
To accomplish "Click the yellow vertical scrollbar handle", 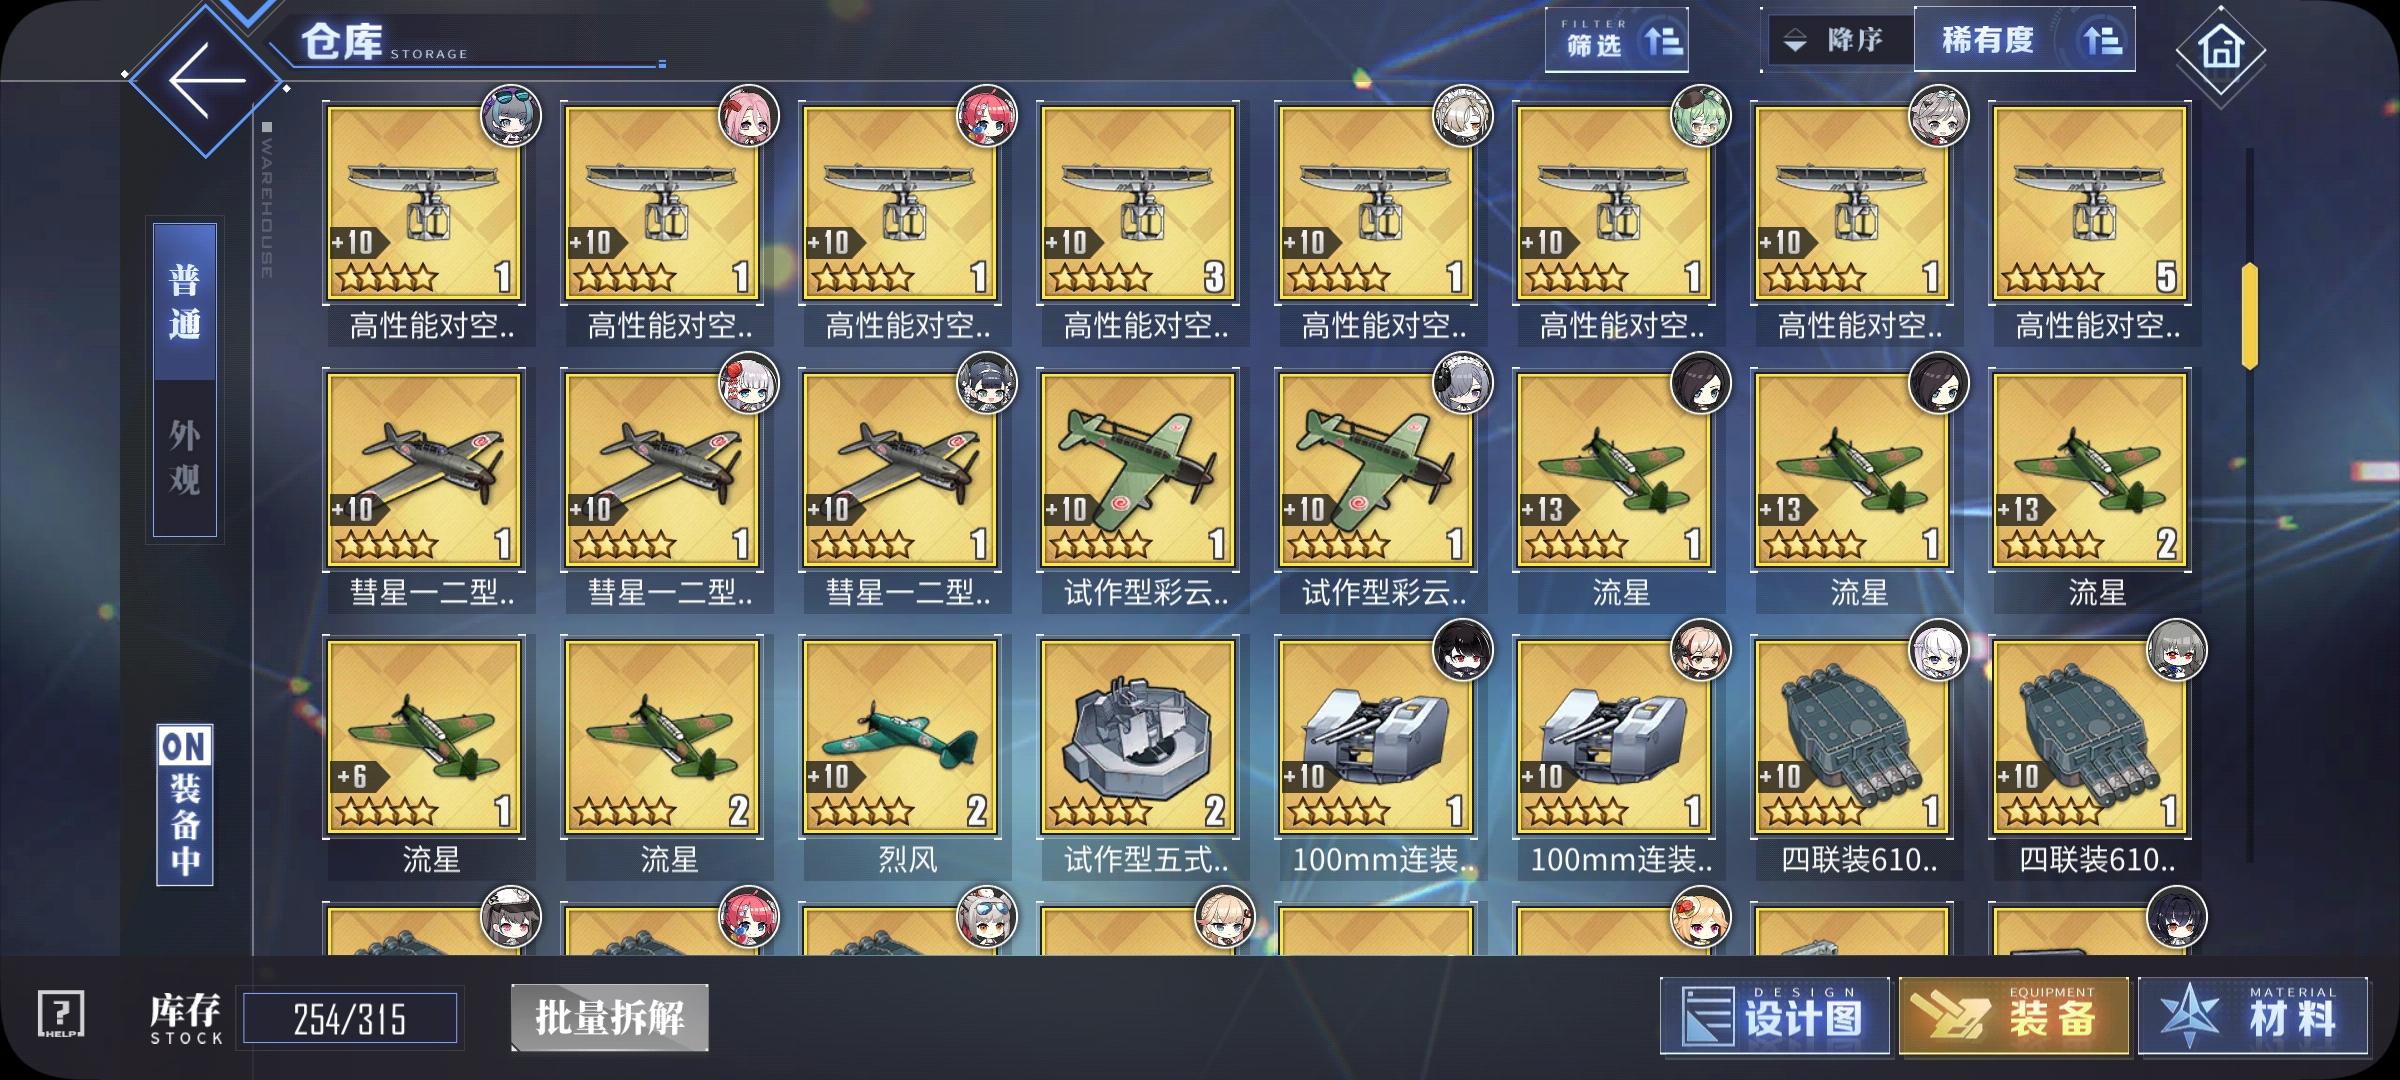I will coord(2250,316).
